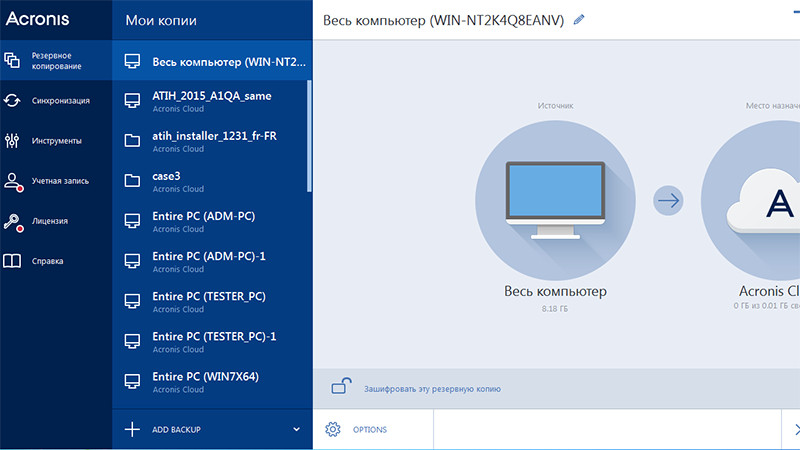Open Лицензия menu item
The height and width of the screenshot is (450, 800).
tap(56, 221)
